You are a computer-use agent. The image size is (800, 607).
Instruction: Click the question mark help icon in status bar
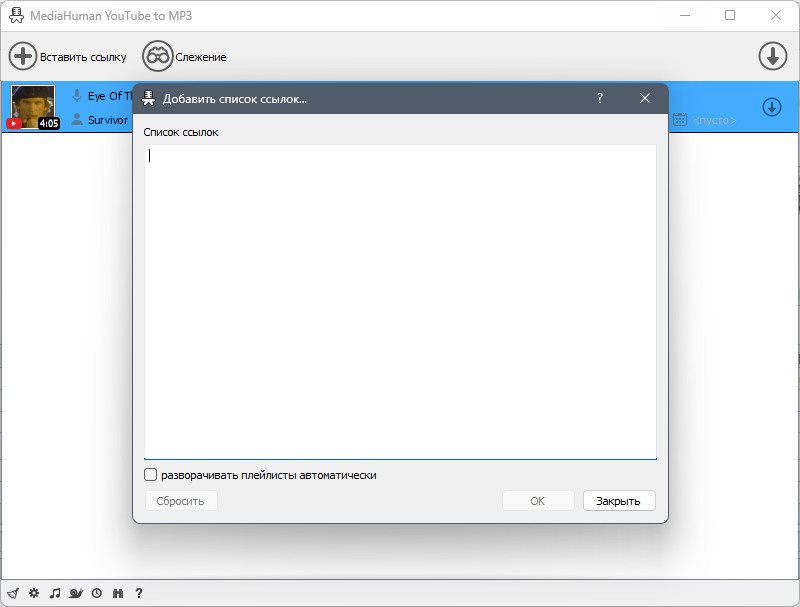(139, 593)
